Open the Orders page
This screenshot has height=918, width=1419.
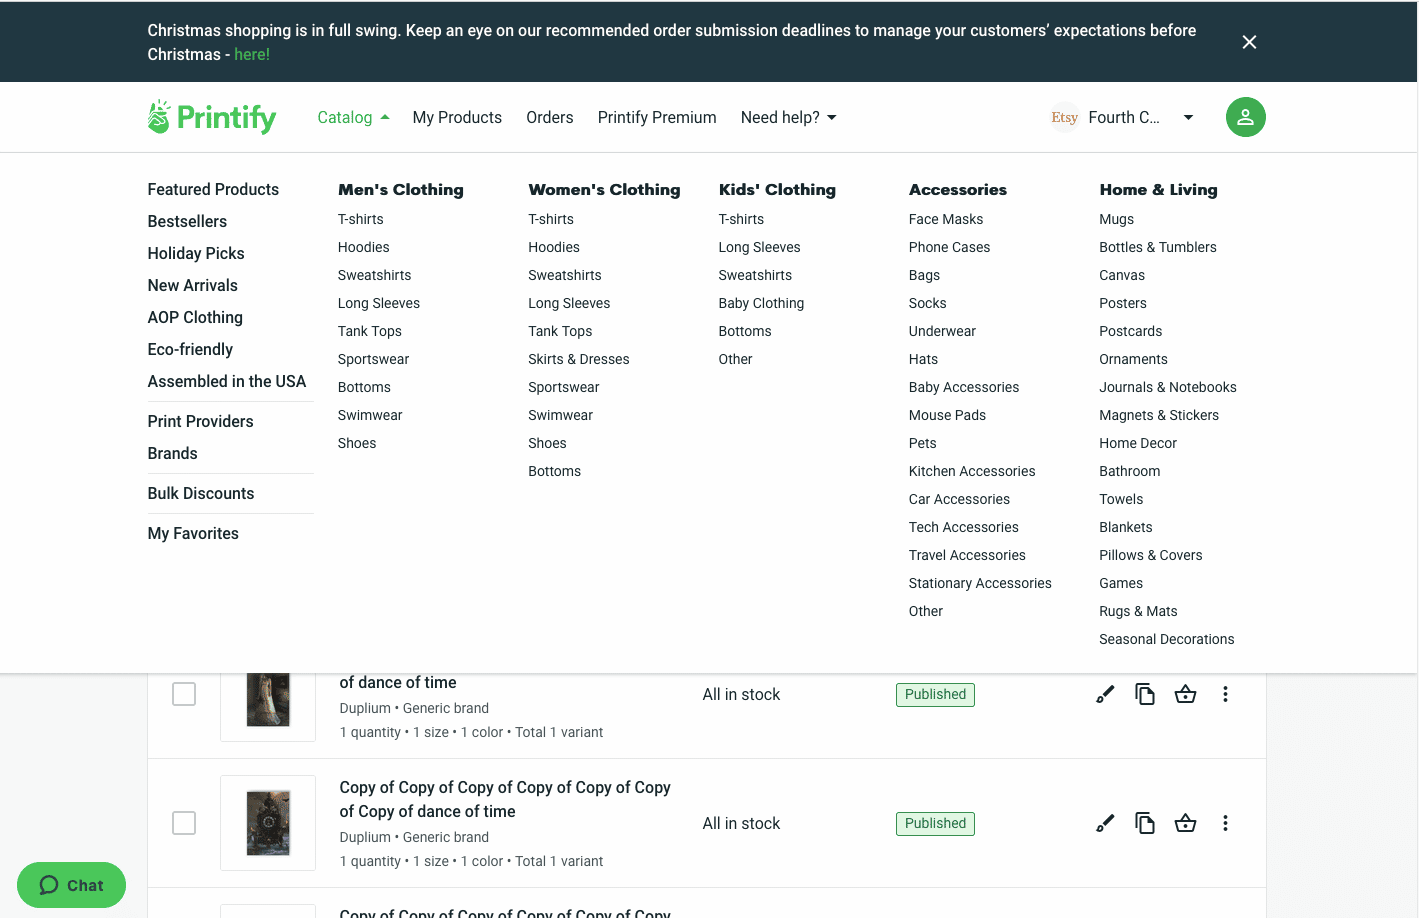pos(550,117)
